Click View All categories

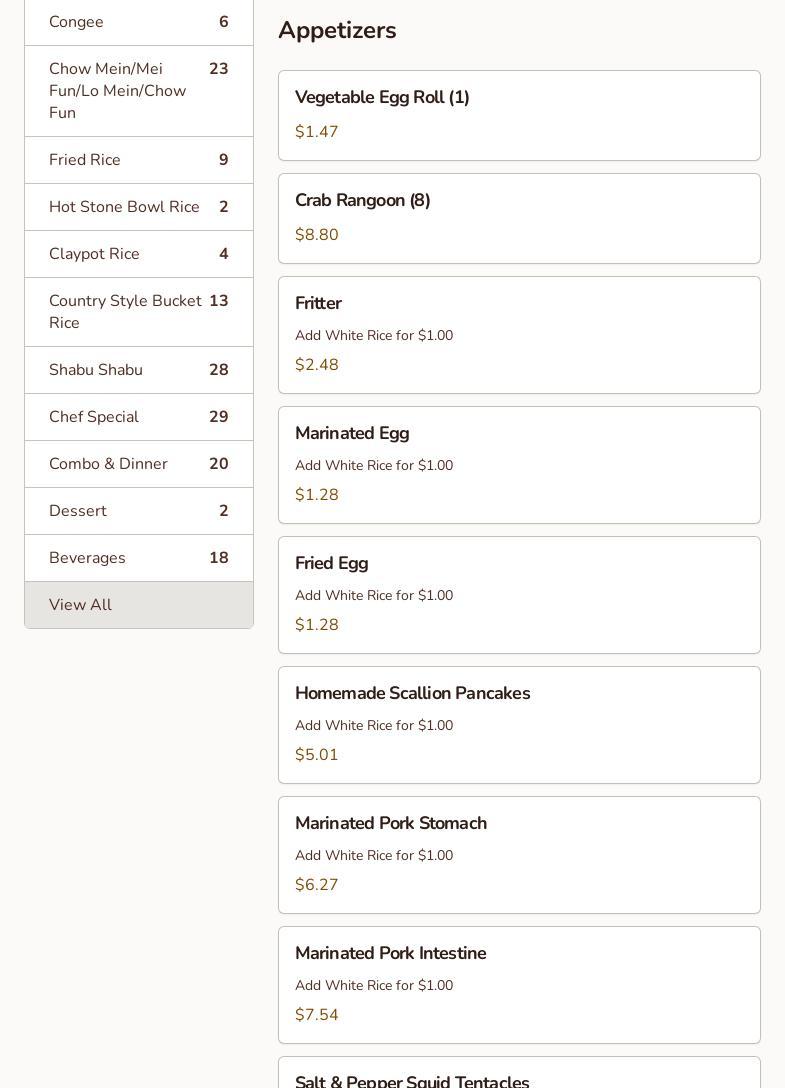(x=138, y=605)
